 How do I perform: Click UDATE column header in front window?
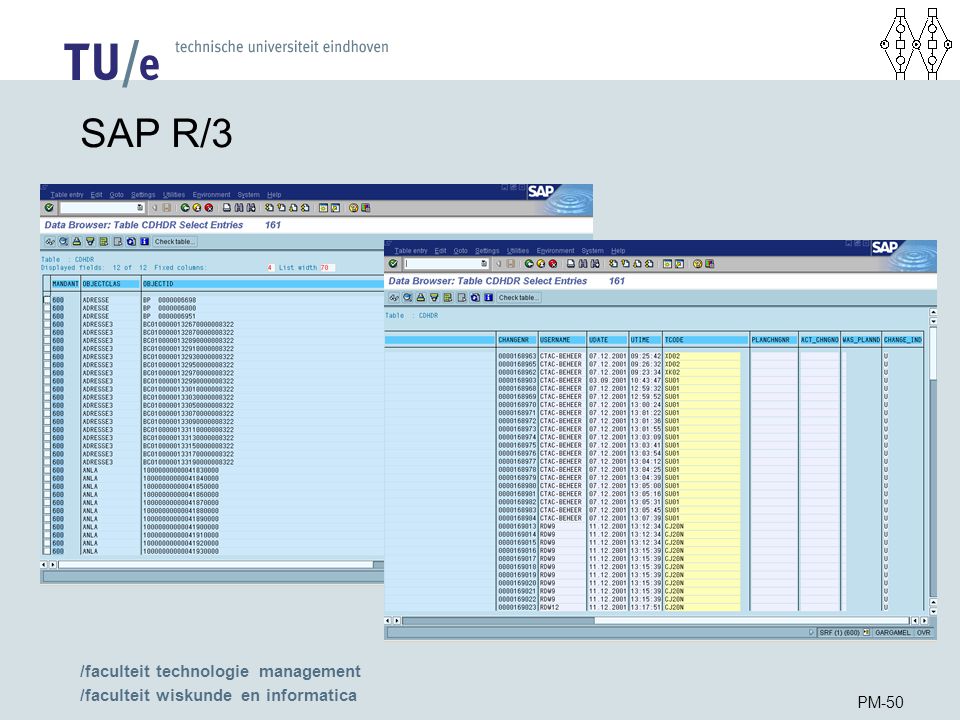607,340
